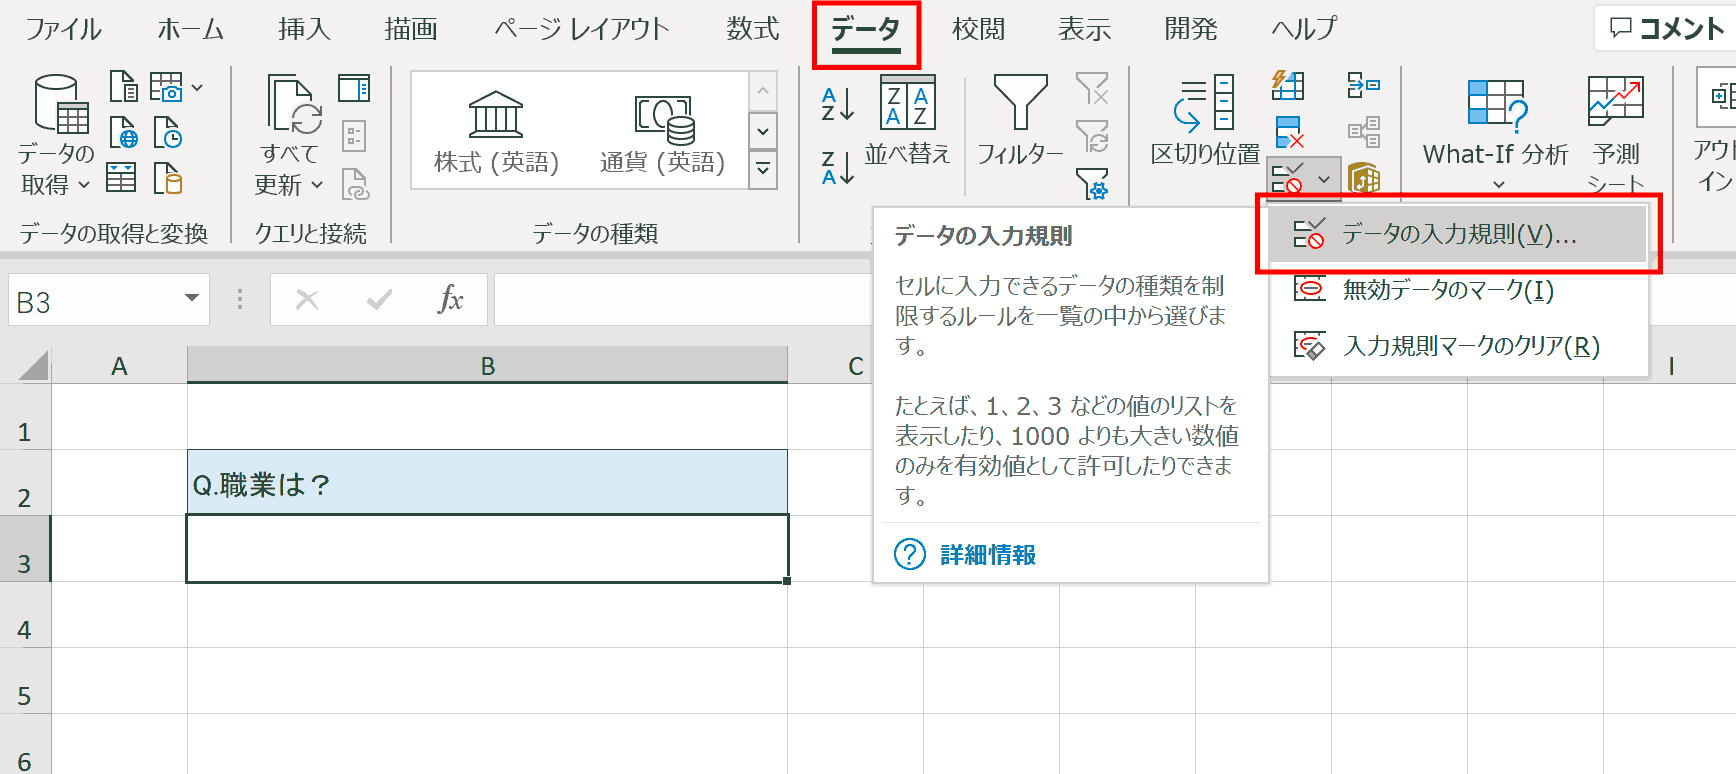Image resolution: width=1736 pixels, height=774 pixels.
Task: Click the From Picture data icon
Action: coord(166,87)
